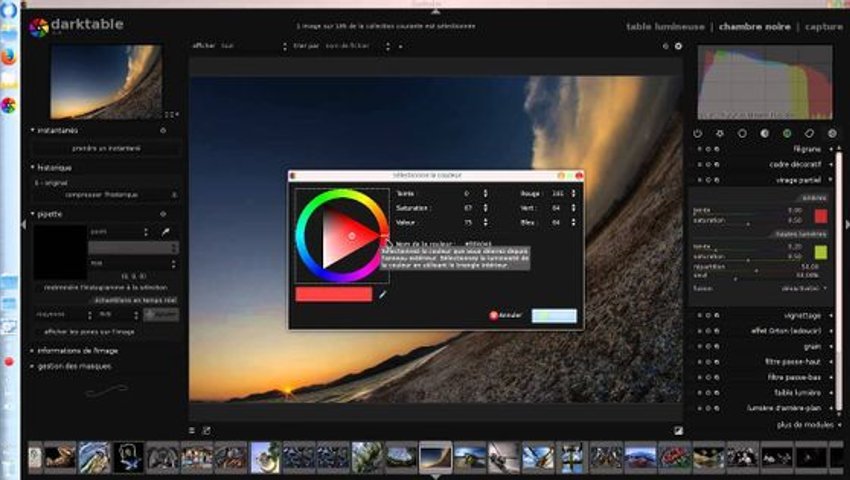Click the red color preview bar in dialog
850x480 pixels.
coord(334,295)
